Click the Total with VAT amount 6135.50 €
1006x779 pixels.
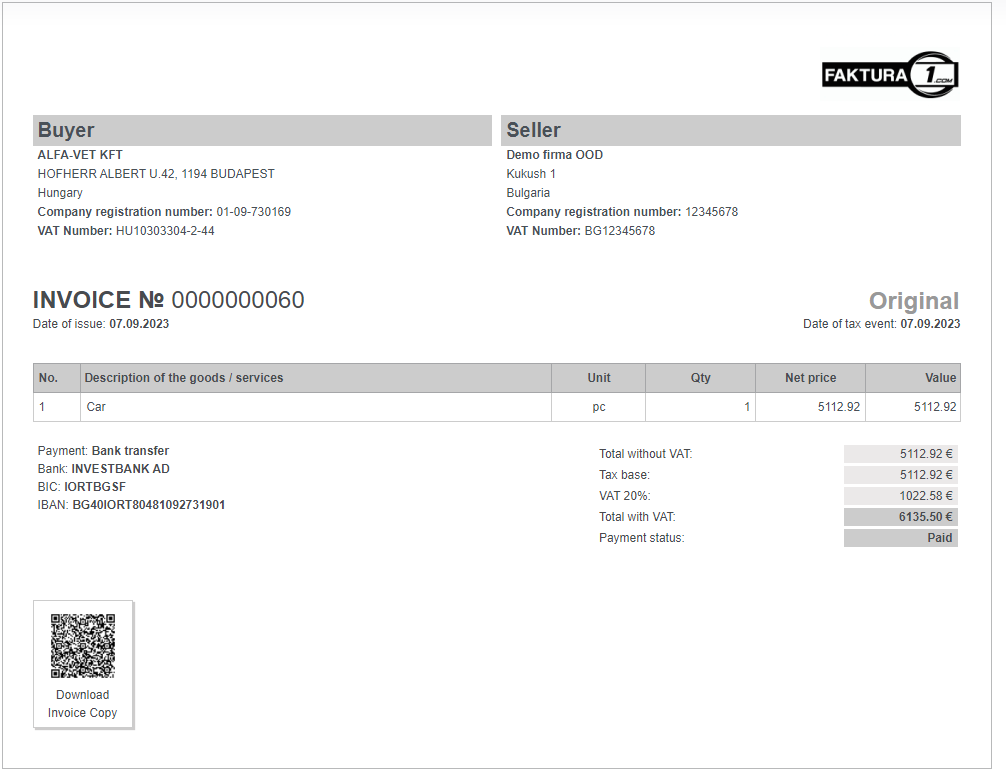925,517
